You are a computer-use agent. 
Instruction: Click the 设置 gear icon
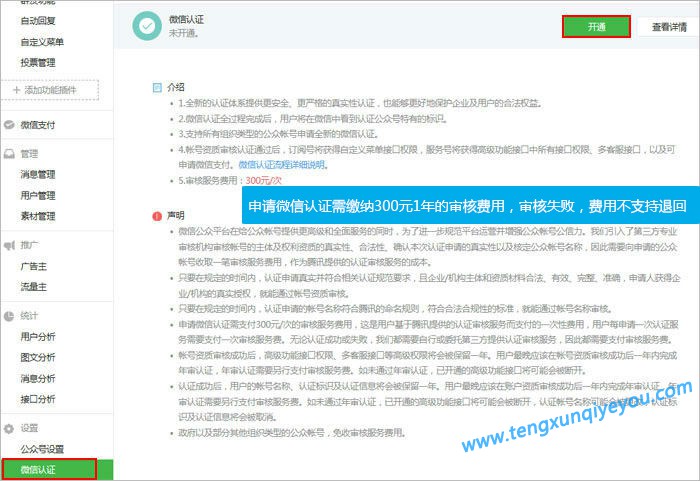(9, 429)
